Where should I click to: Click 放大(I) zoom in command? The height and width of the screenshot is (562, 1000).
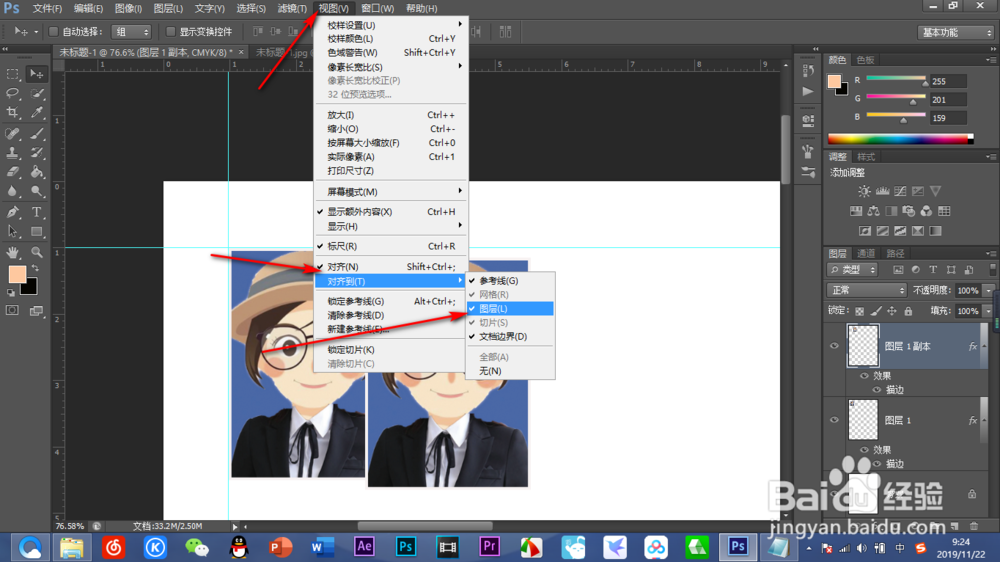point(391,115)
